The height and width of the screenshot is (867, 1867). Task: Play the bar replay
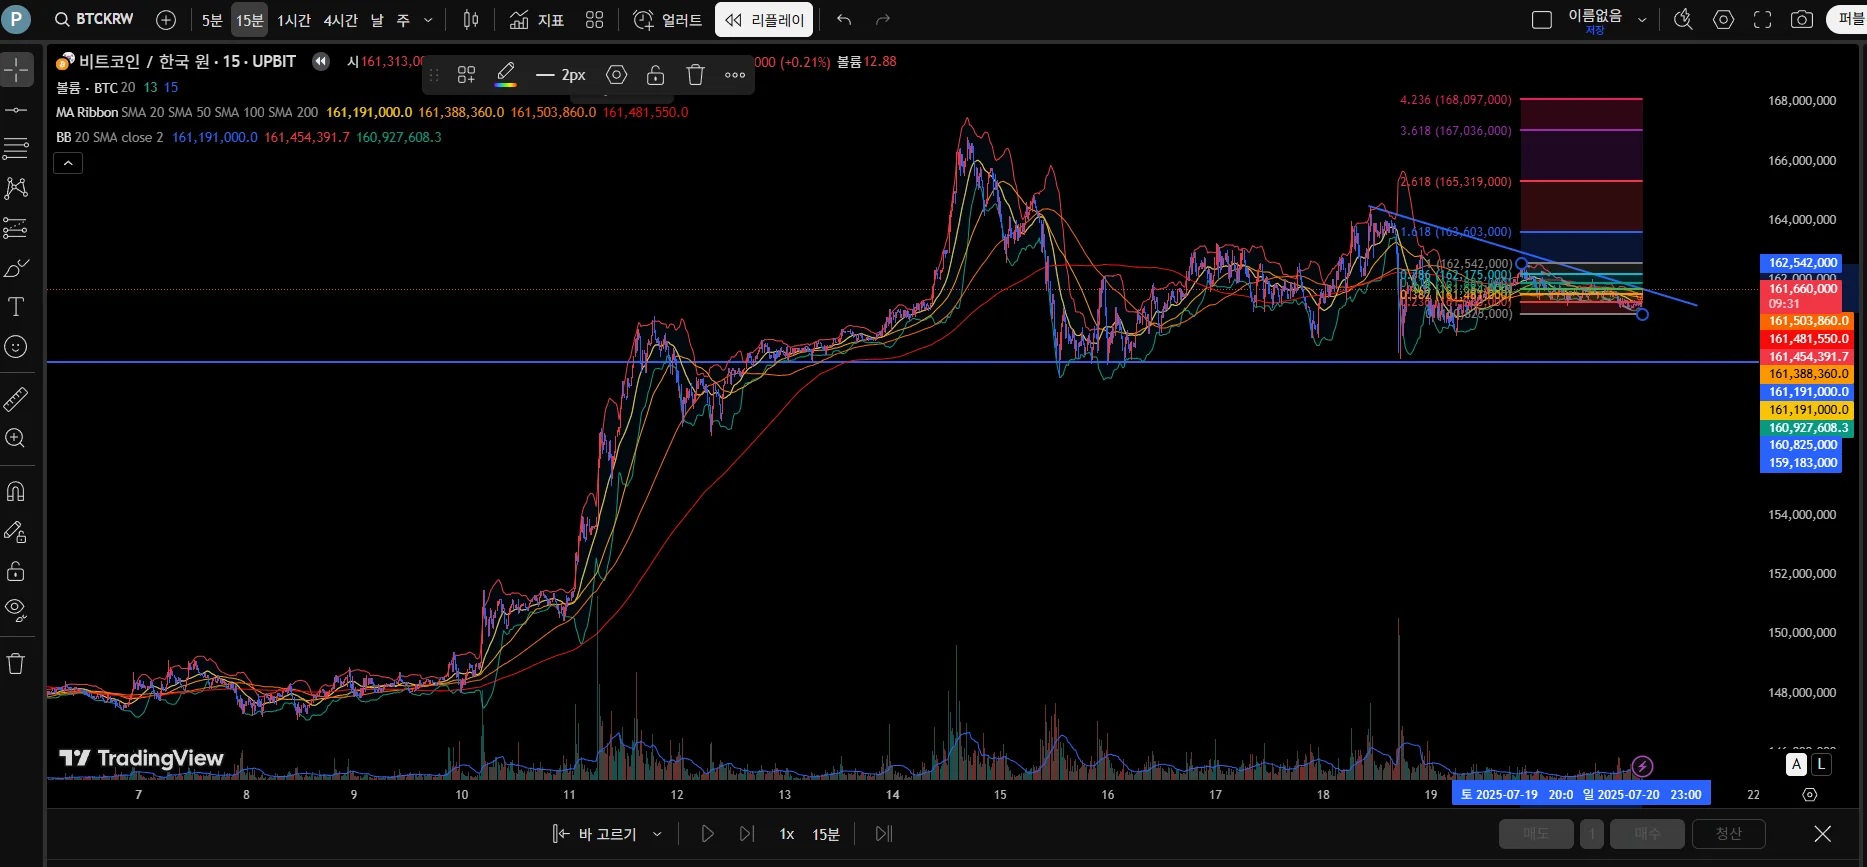[x=707, y=834]
